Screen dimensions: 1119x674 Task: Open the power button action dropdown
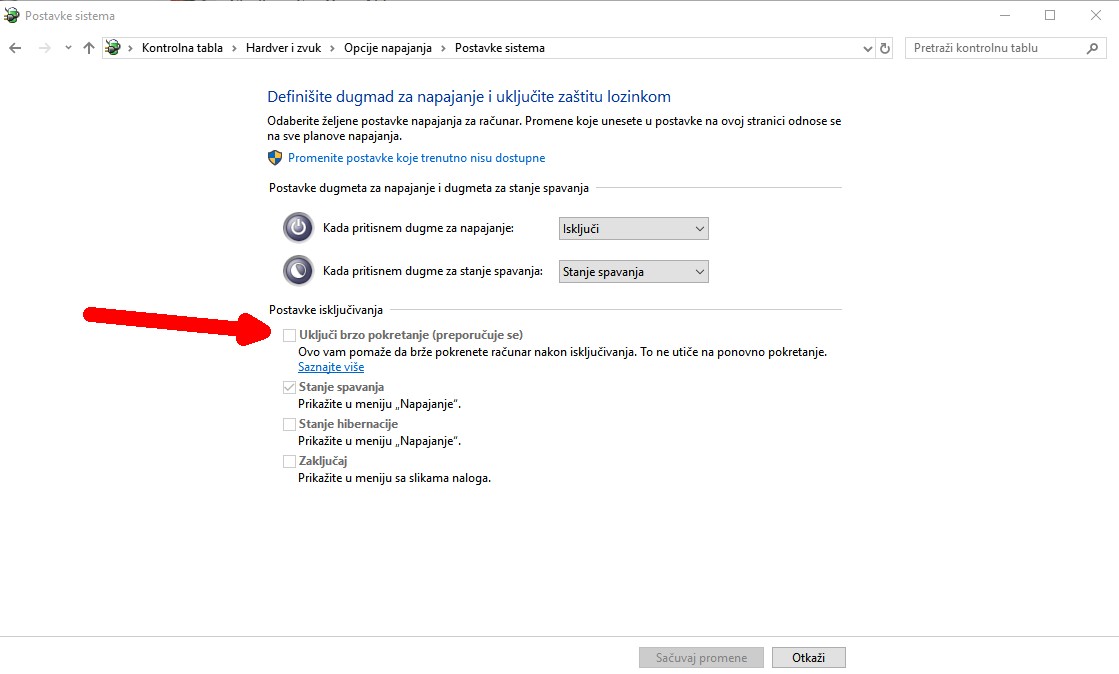[633, 229]
